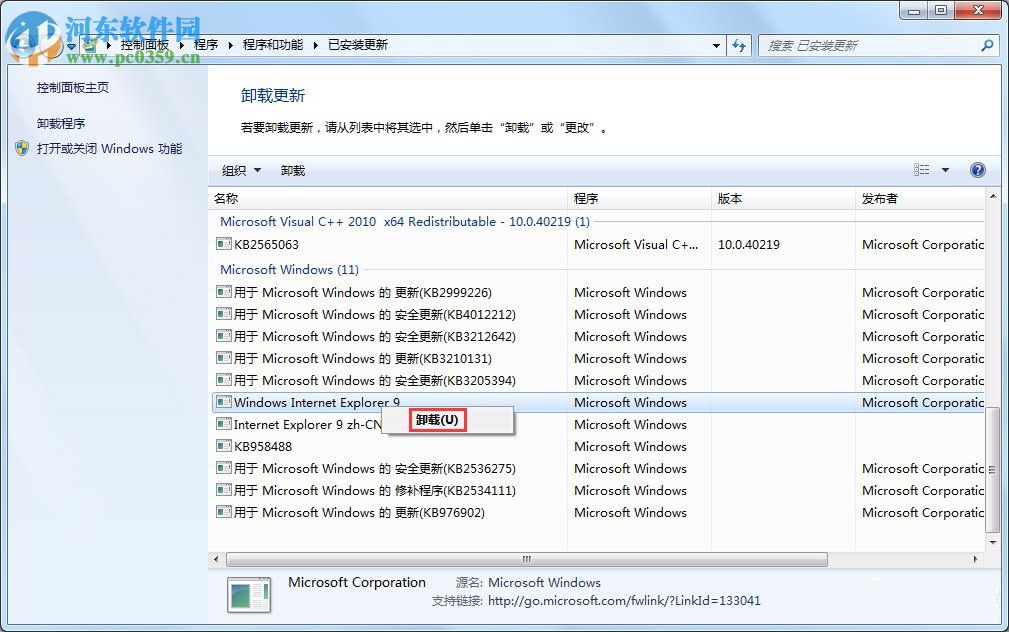Click 卸载程序 in the sidebar

point(62,122)
